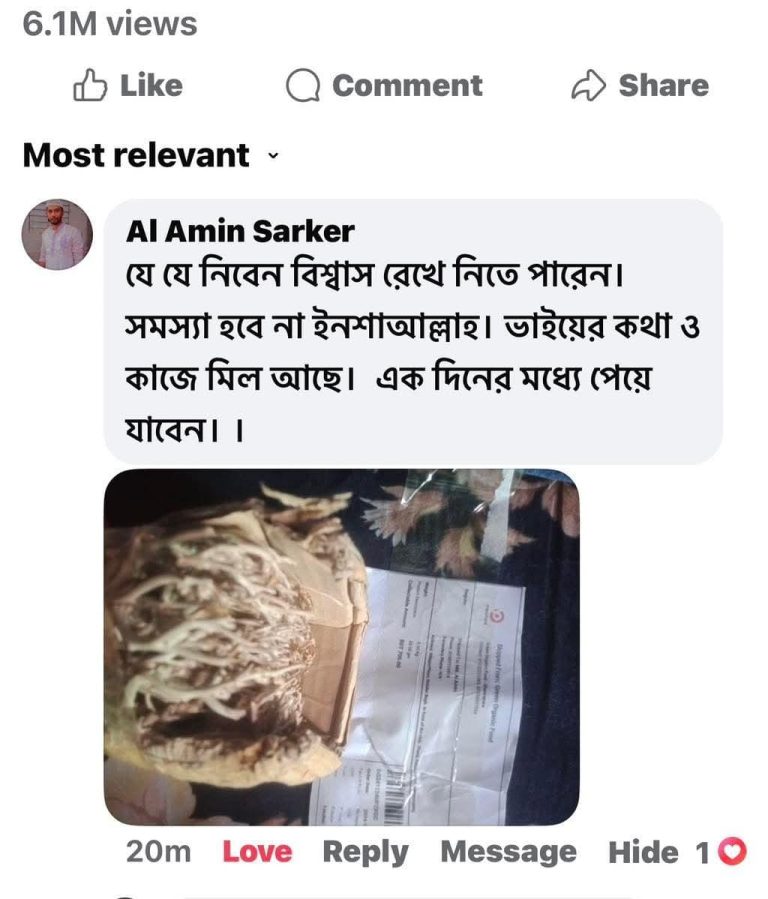The width and height of the screenshot is (768, 899).
Task: Click Reply under the comment
Action: [x=366, y=853]
